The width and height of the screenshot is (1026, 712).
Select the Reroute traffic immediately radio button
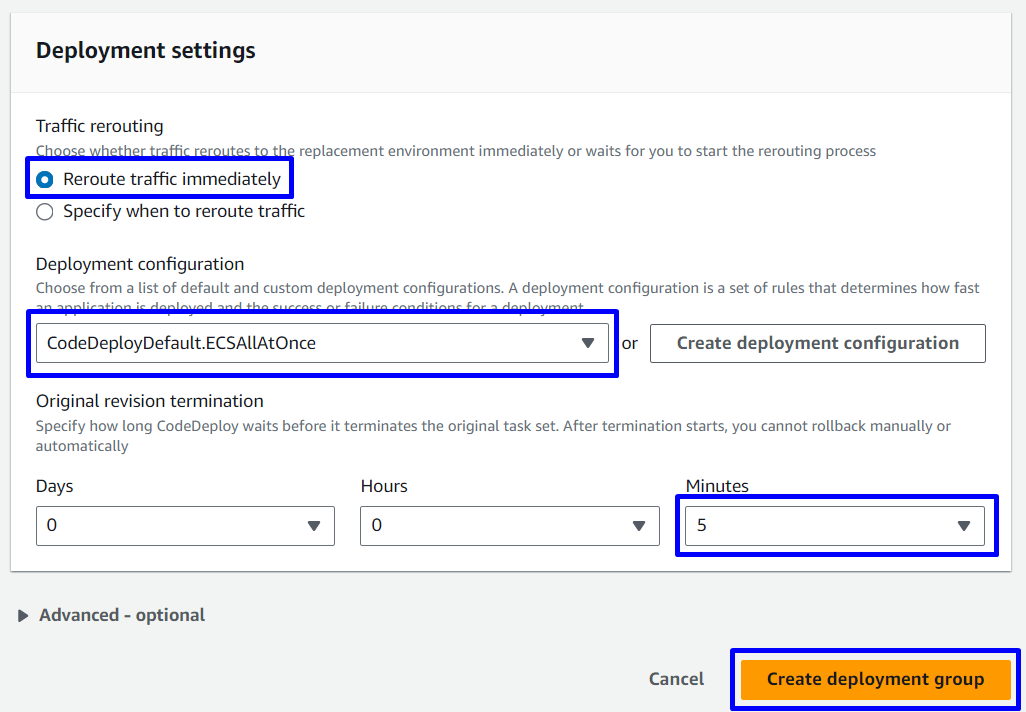[45, 180]
